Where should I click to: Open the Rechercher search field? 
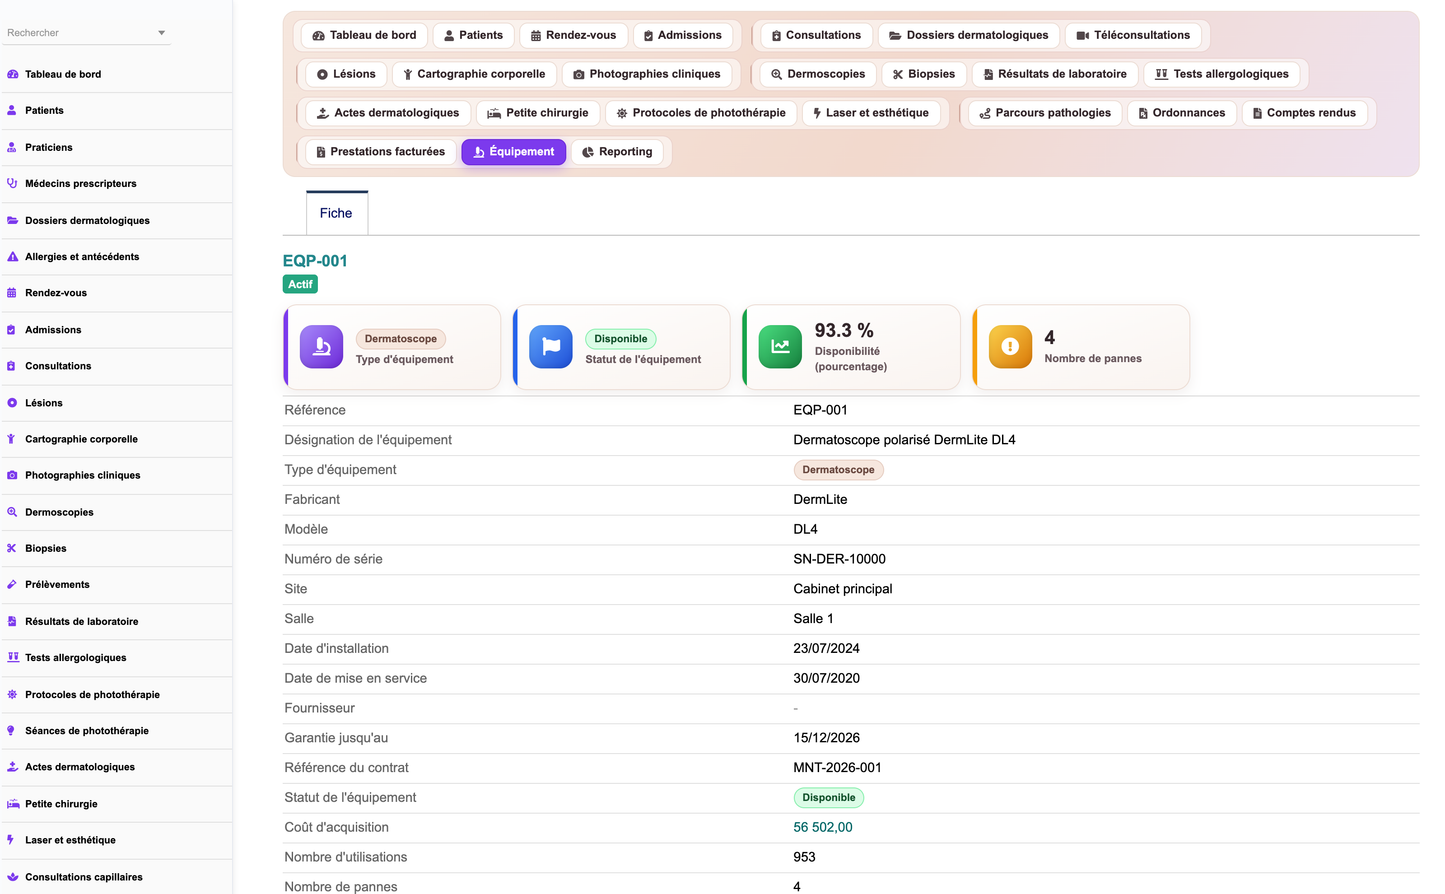[x=86, y=33]
